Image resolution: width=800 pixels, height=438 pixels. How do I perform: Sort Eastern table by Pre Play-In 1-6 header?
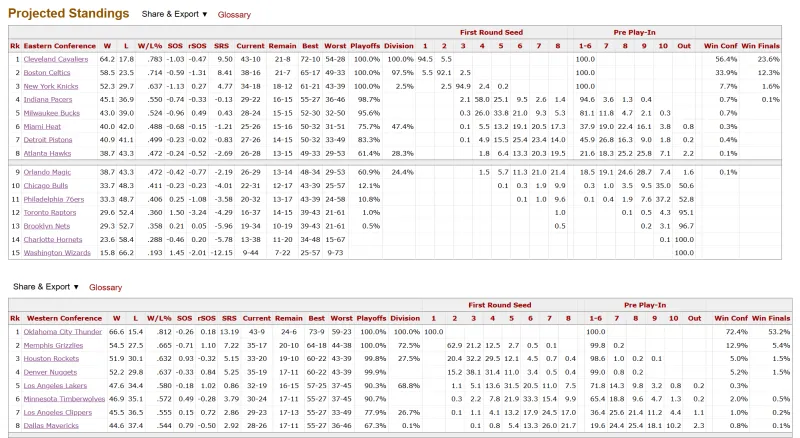(x=585, y=46)
